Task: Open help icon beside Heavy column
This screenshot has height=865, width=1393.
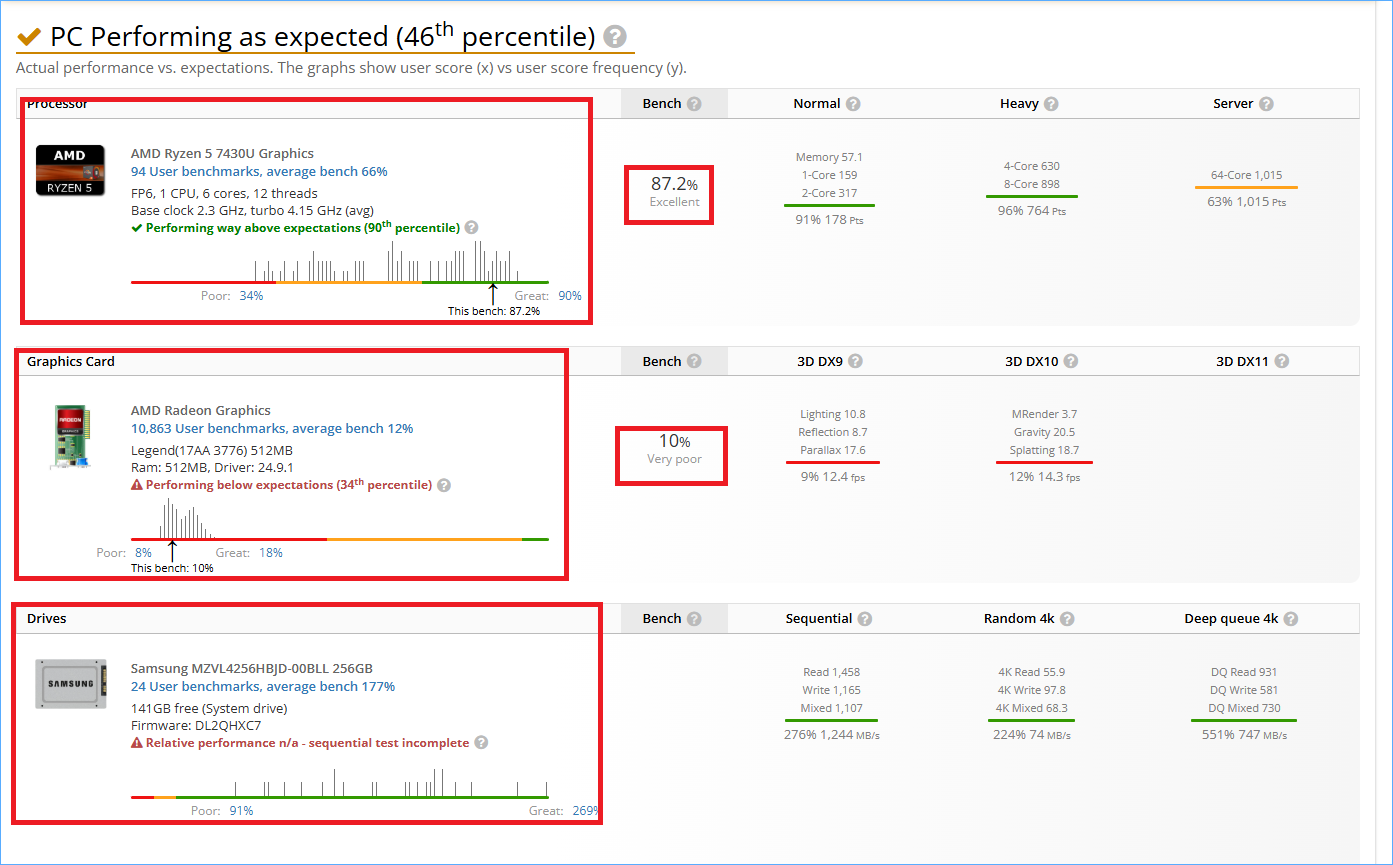Action: 1051,104
